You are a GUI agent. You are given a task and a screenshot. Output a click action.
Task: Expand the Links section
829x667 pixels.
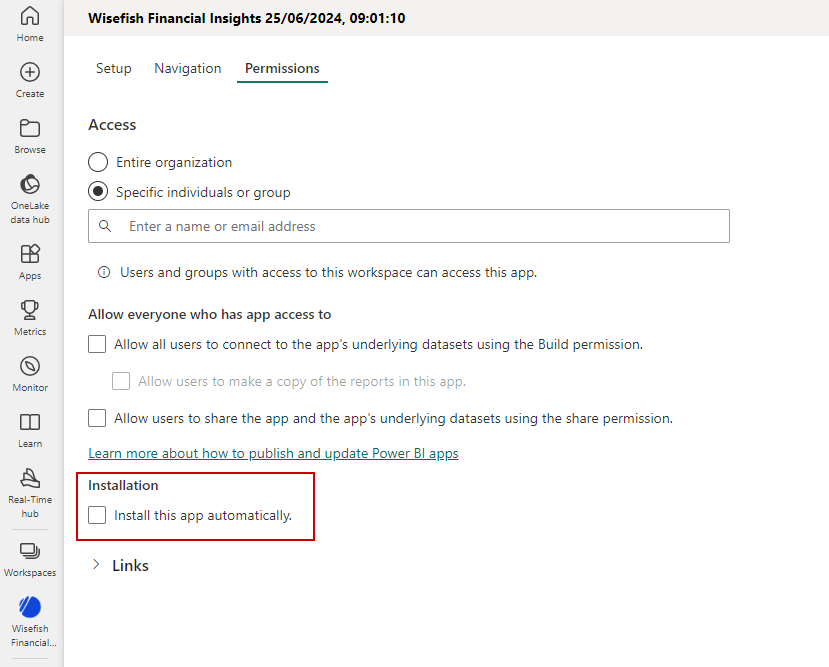click(x=96, y=565)
